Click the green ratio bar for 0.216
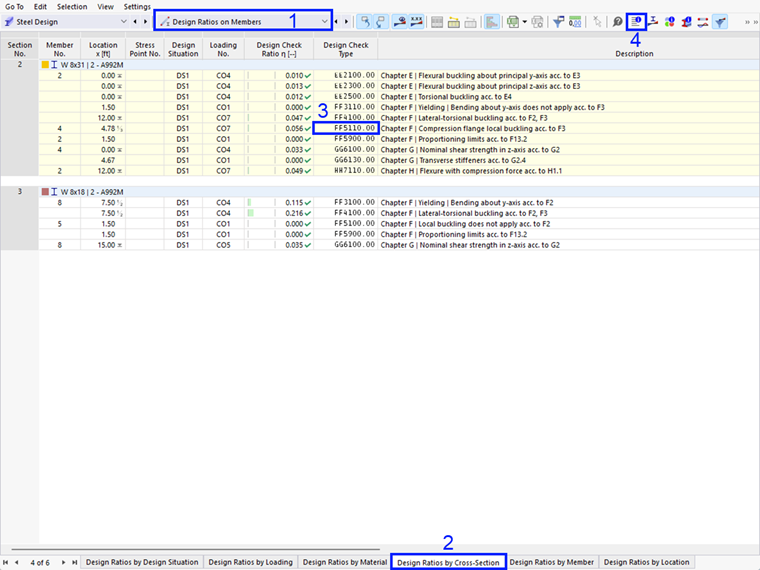The height and width of the screenshot is (570, 760). pos(251,213)
